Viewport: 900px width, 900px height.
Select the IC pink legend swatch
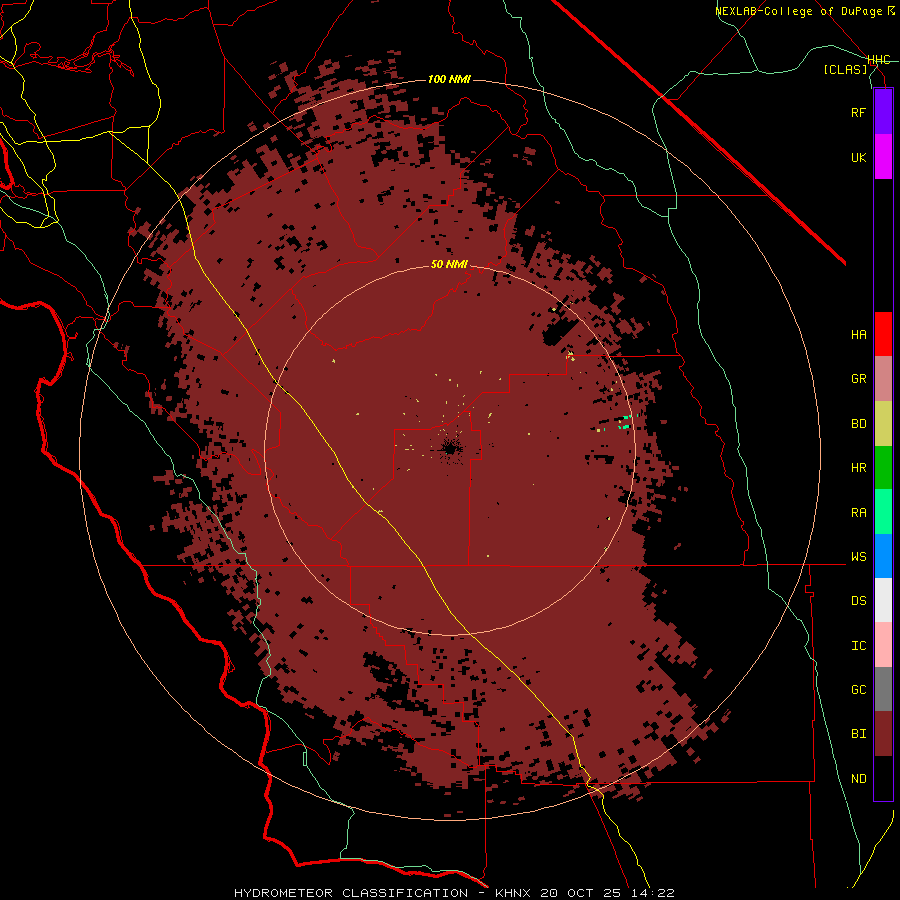(x=883, y=645)
